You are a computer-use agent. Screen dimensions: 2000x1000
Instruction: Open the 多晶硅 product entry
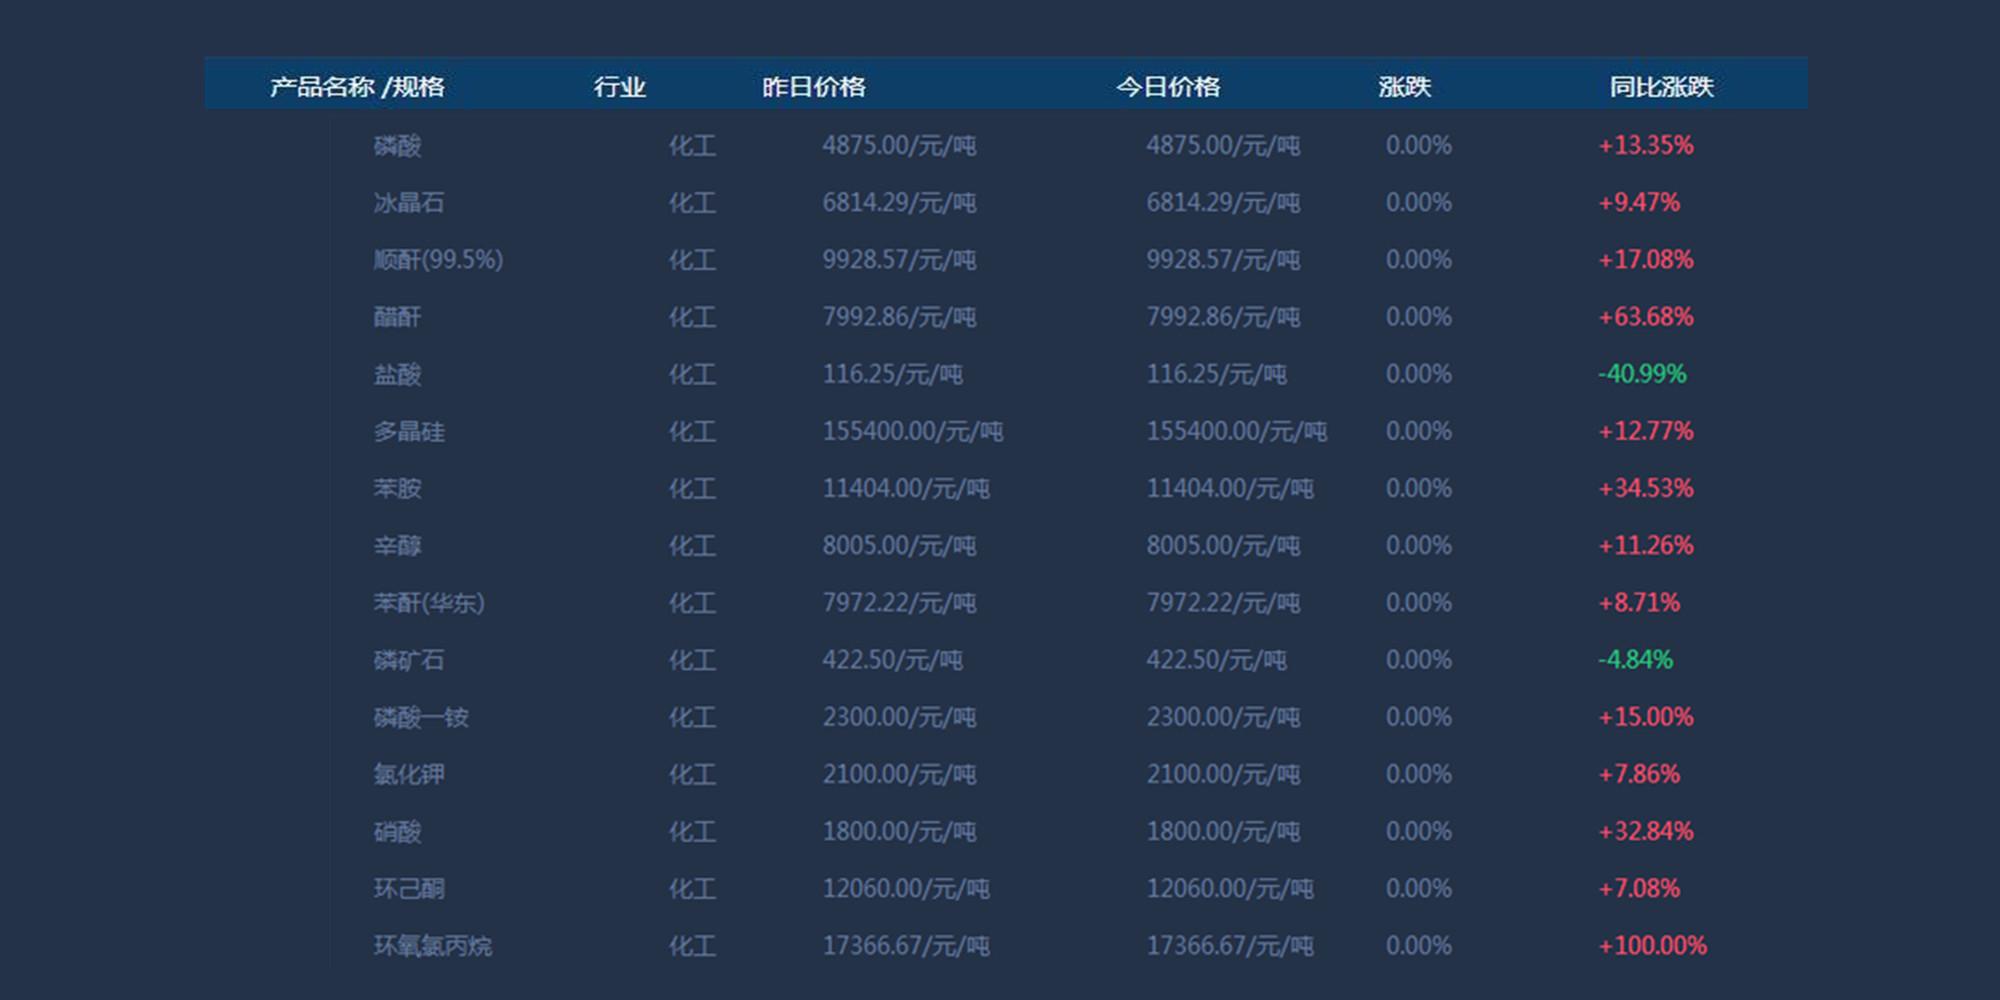tap(408, 432)
